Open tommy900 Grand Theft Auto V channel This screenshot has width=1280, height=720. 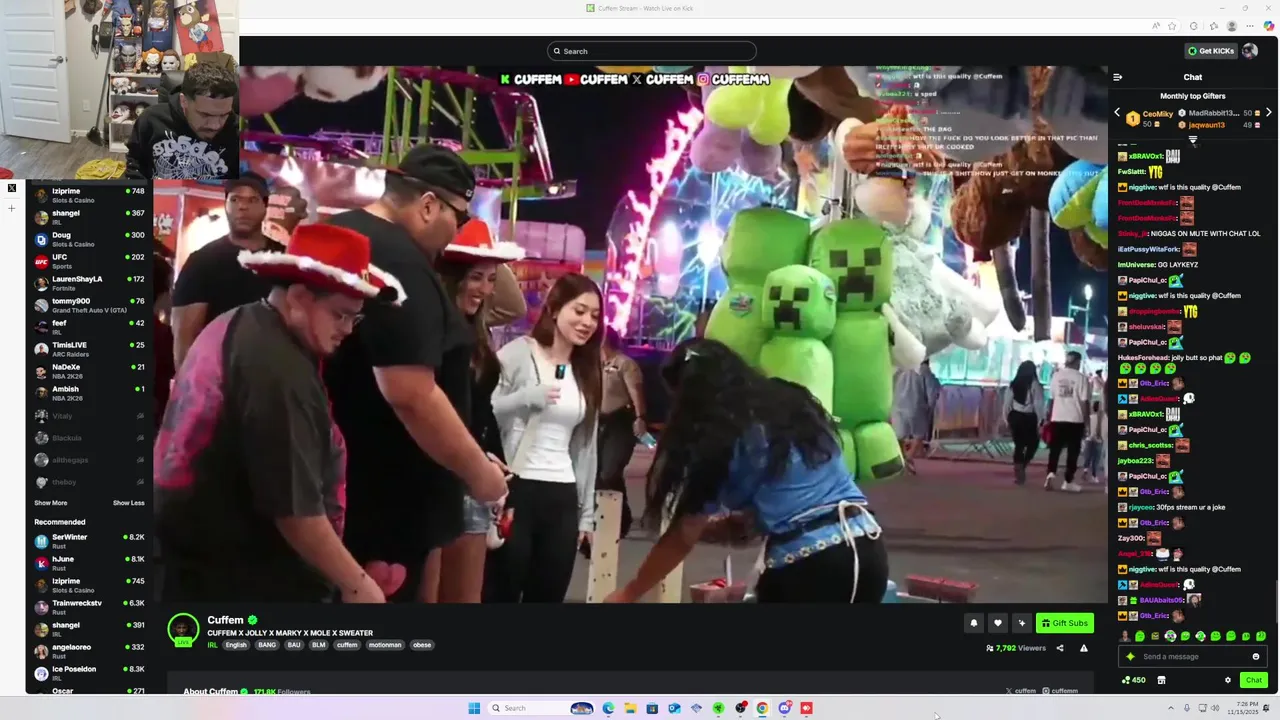click(x=90, y=305)
